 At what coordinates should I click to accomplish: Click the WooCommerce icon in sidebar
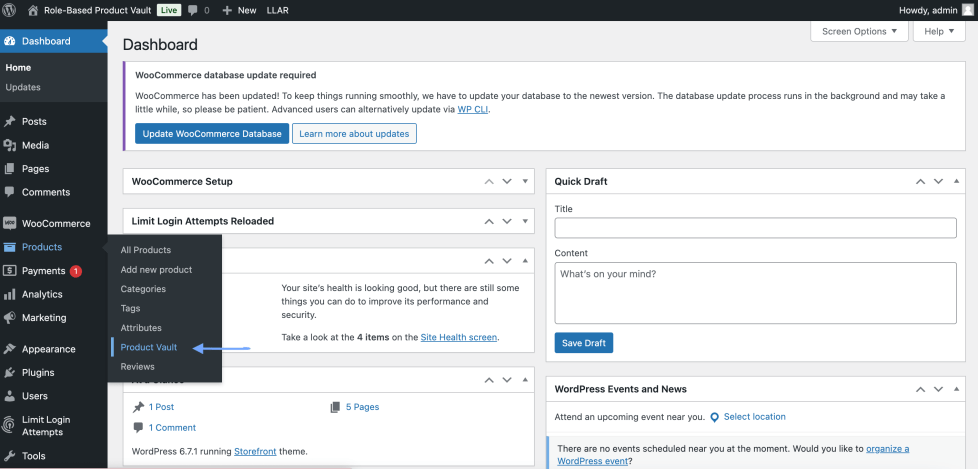(x=10, y=223)
